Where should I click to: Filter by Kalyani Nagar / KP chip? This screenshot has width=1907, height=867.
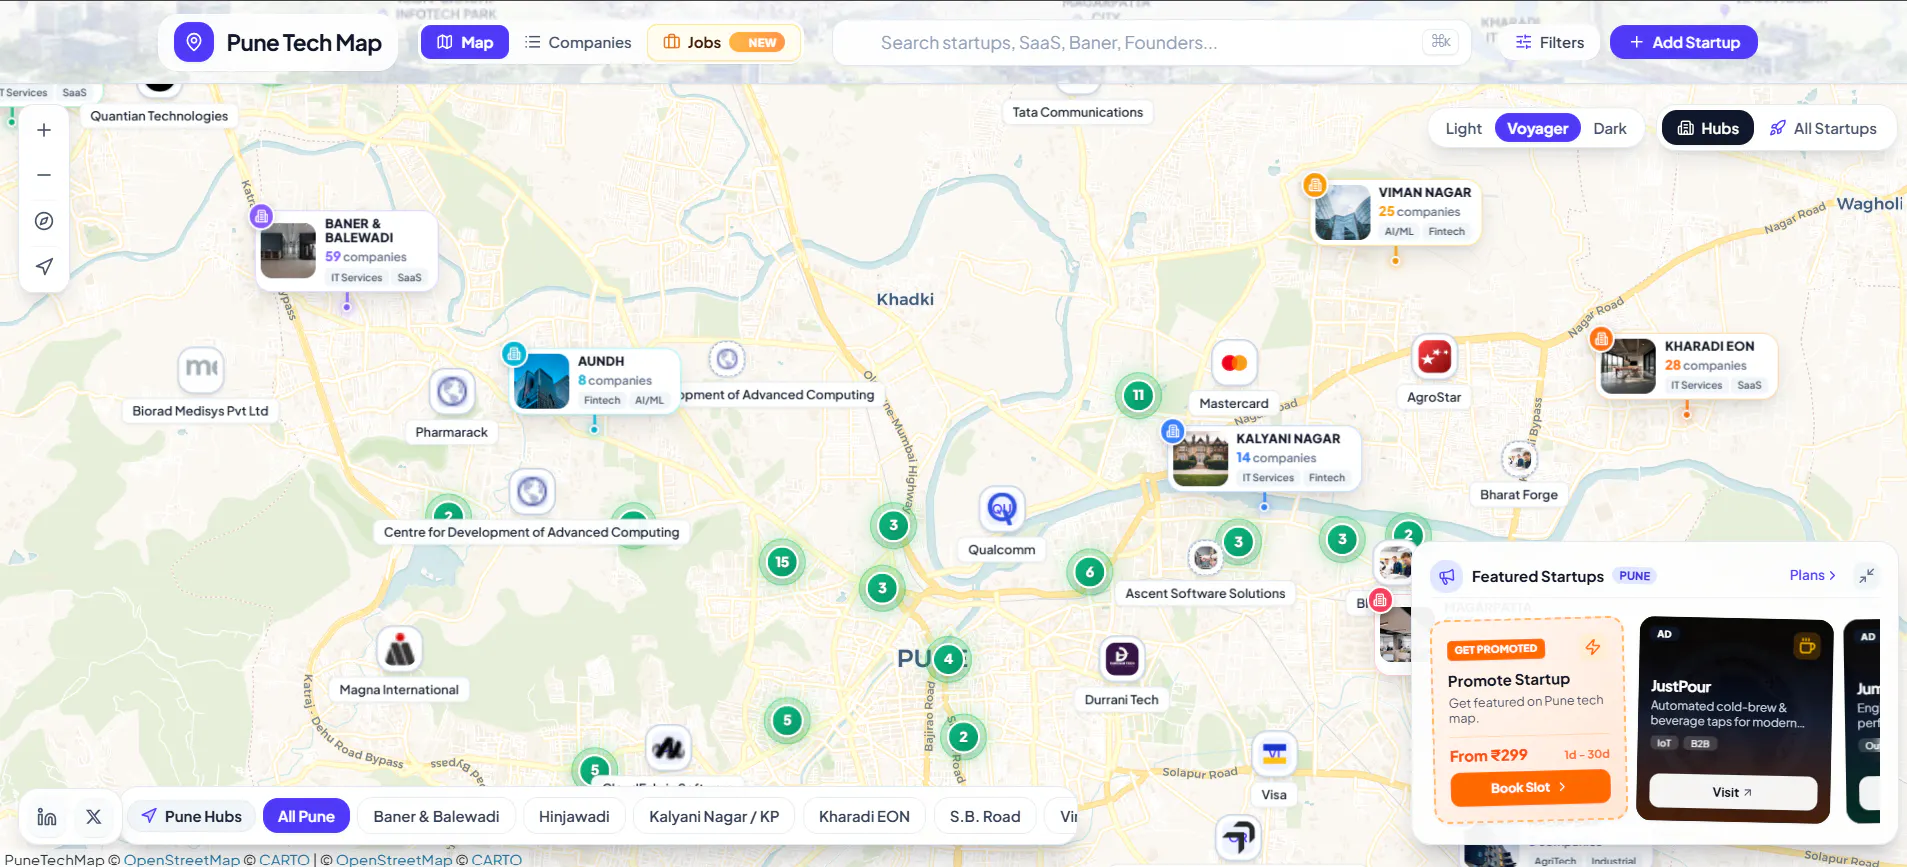714,816
